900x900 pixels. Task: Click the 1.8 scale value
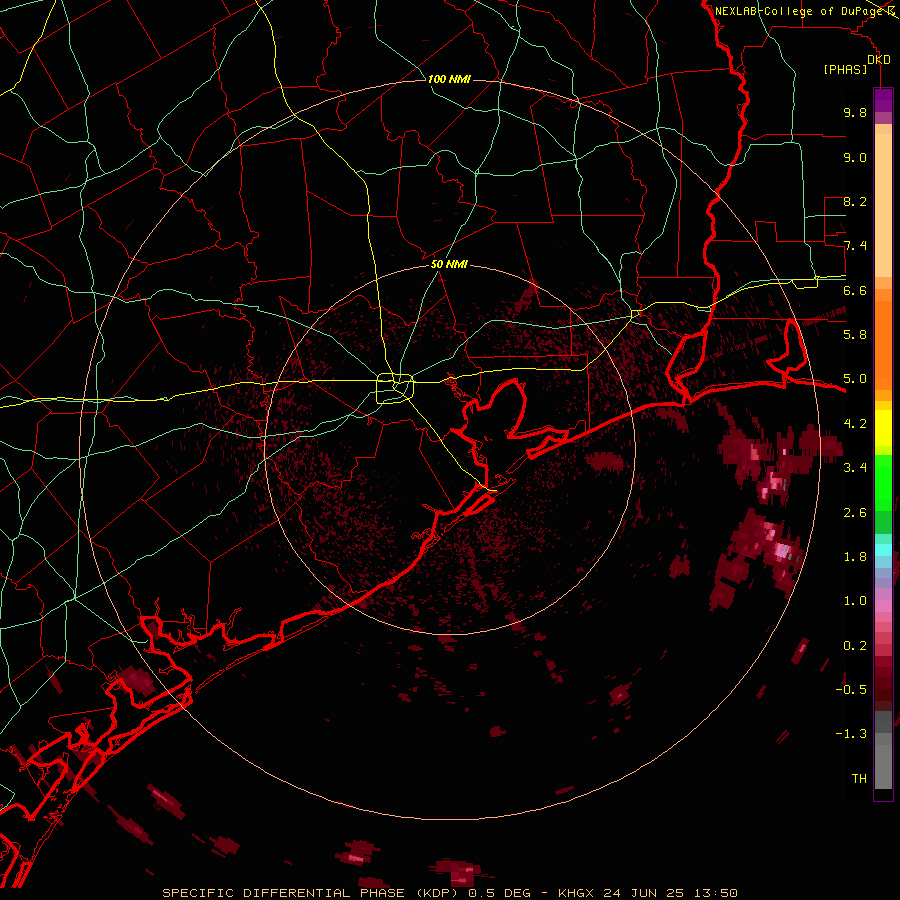tap(855, 557)
